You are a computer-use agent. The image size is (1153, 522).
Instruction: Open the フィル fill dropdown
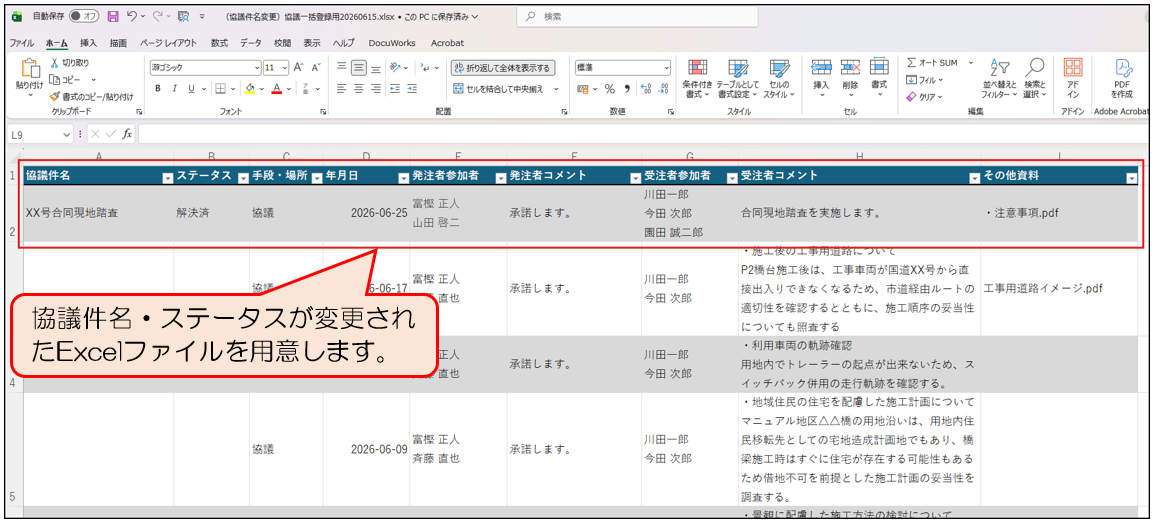[x=925, y=79]
